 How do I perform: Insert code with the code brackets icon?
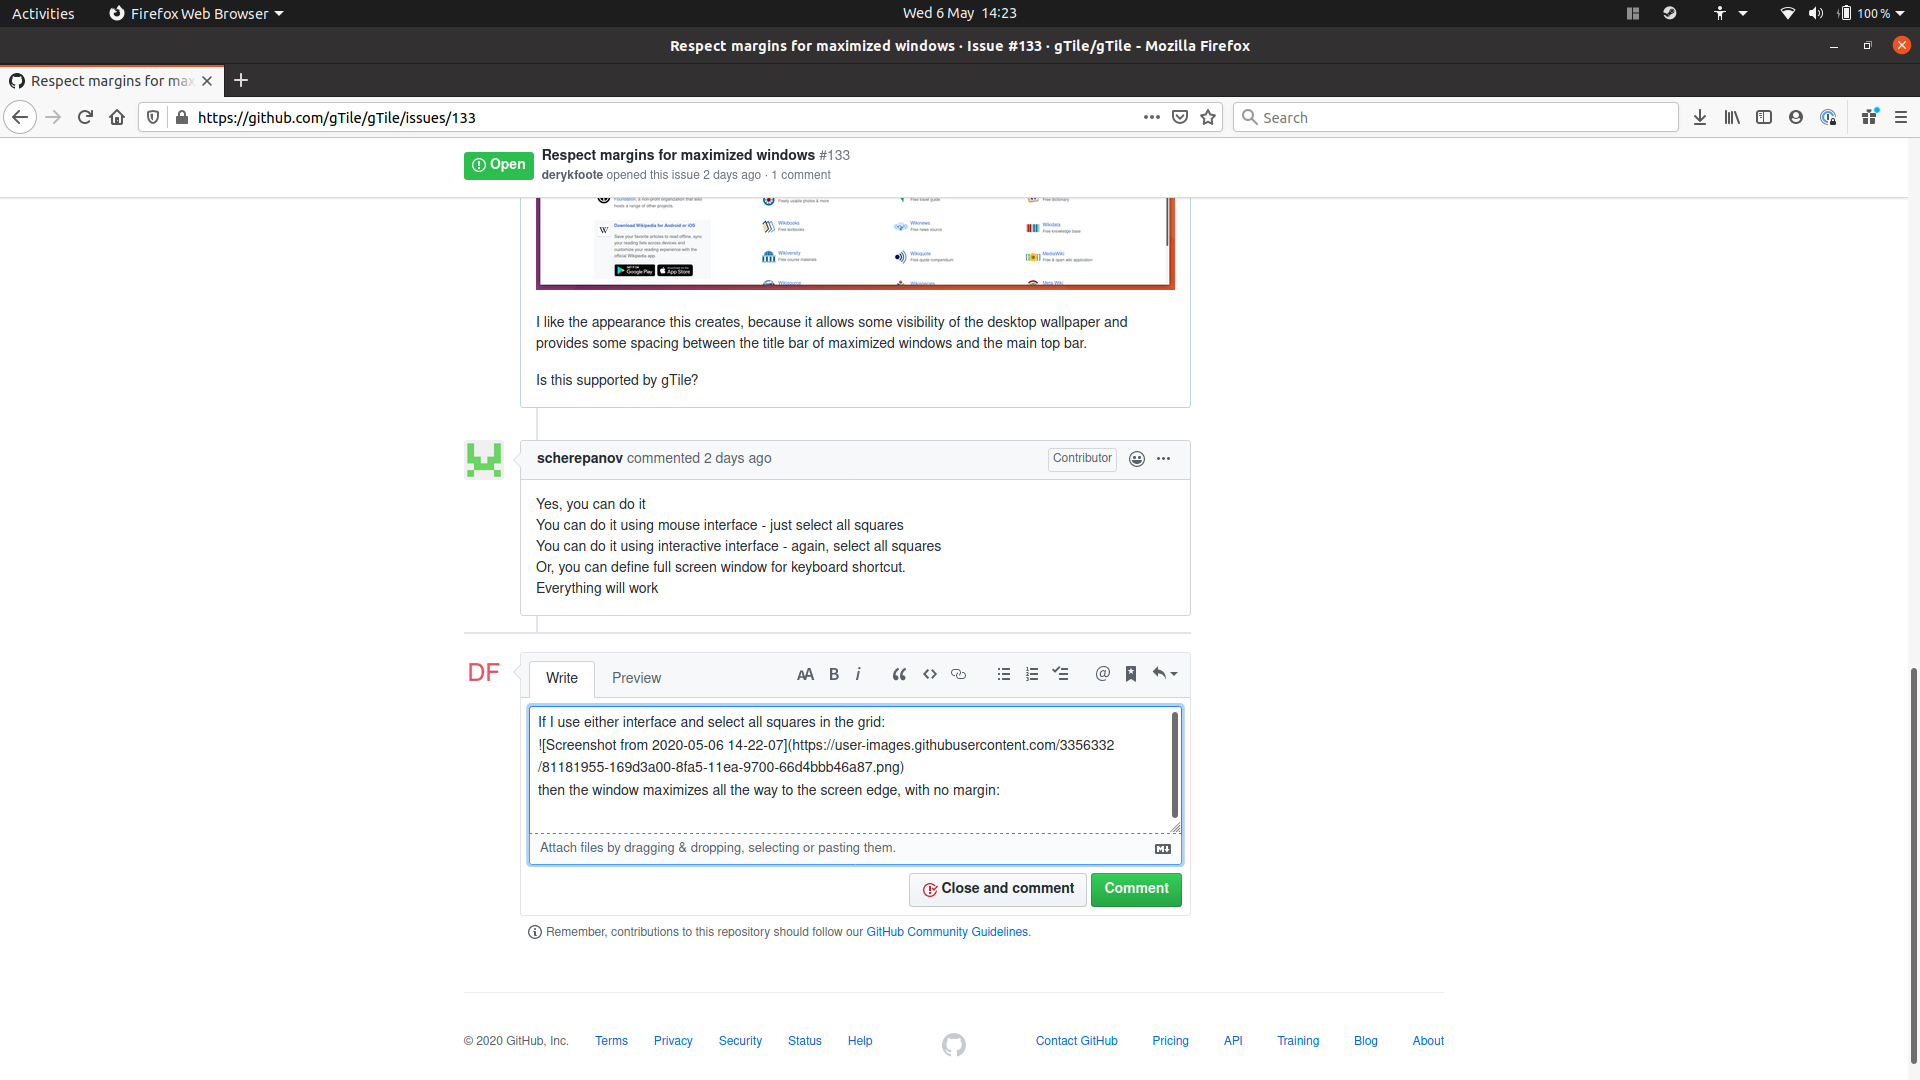[x=930, y=675]
